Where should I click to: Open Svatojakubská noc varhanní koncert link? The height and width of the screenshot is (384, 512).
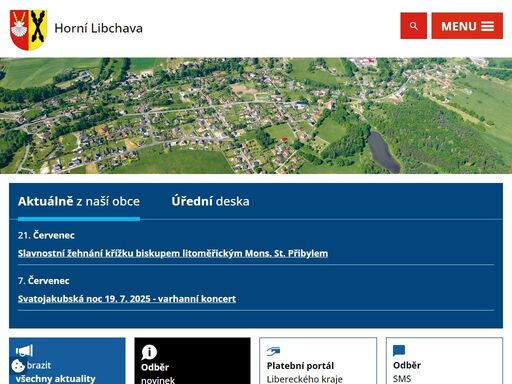point(127,299)
